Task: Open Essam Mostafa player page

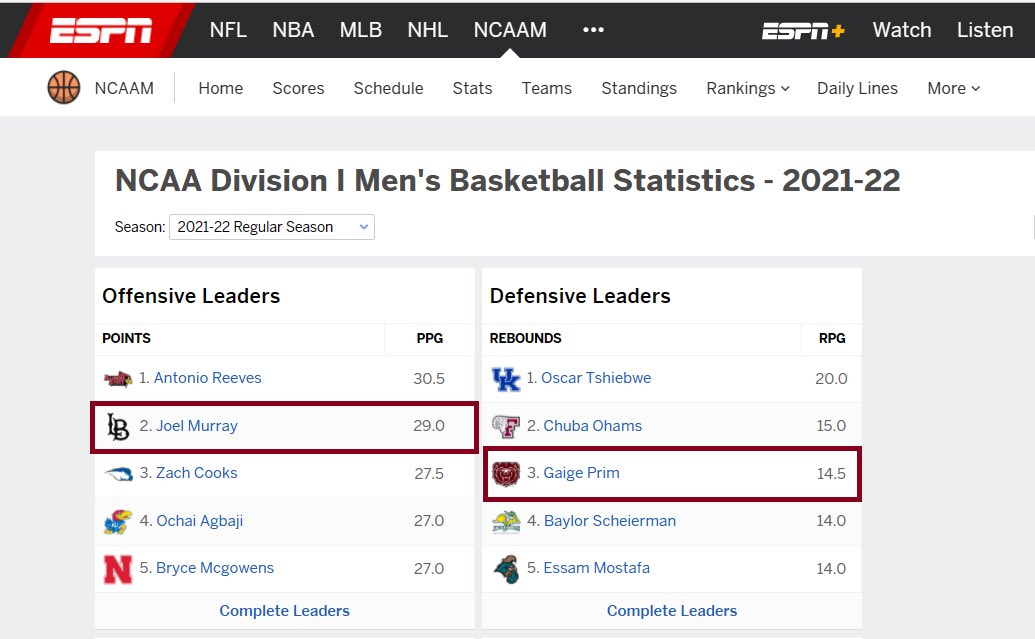Action: (597, 568)
